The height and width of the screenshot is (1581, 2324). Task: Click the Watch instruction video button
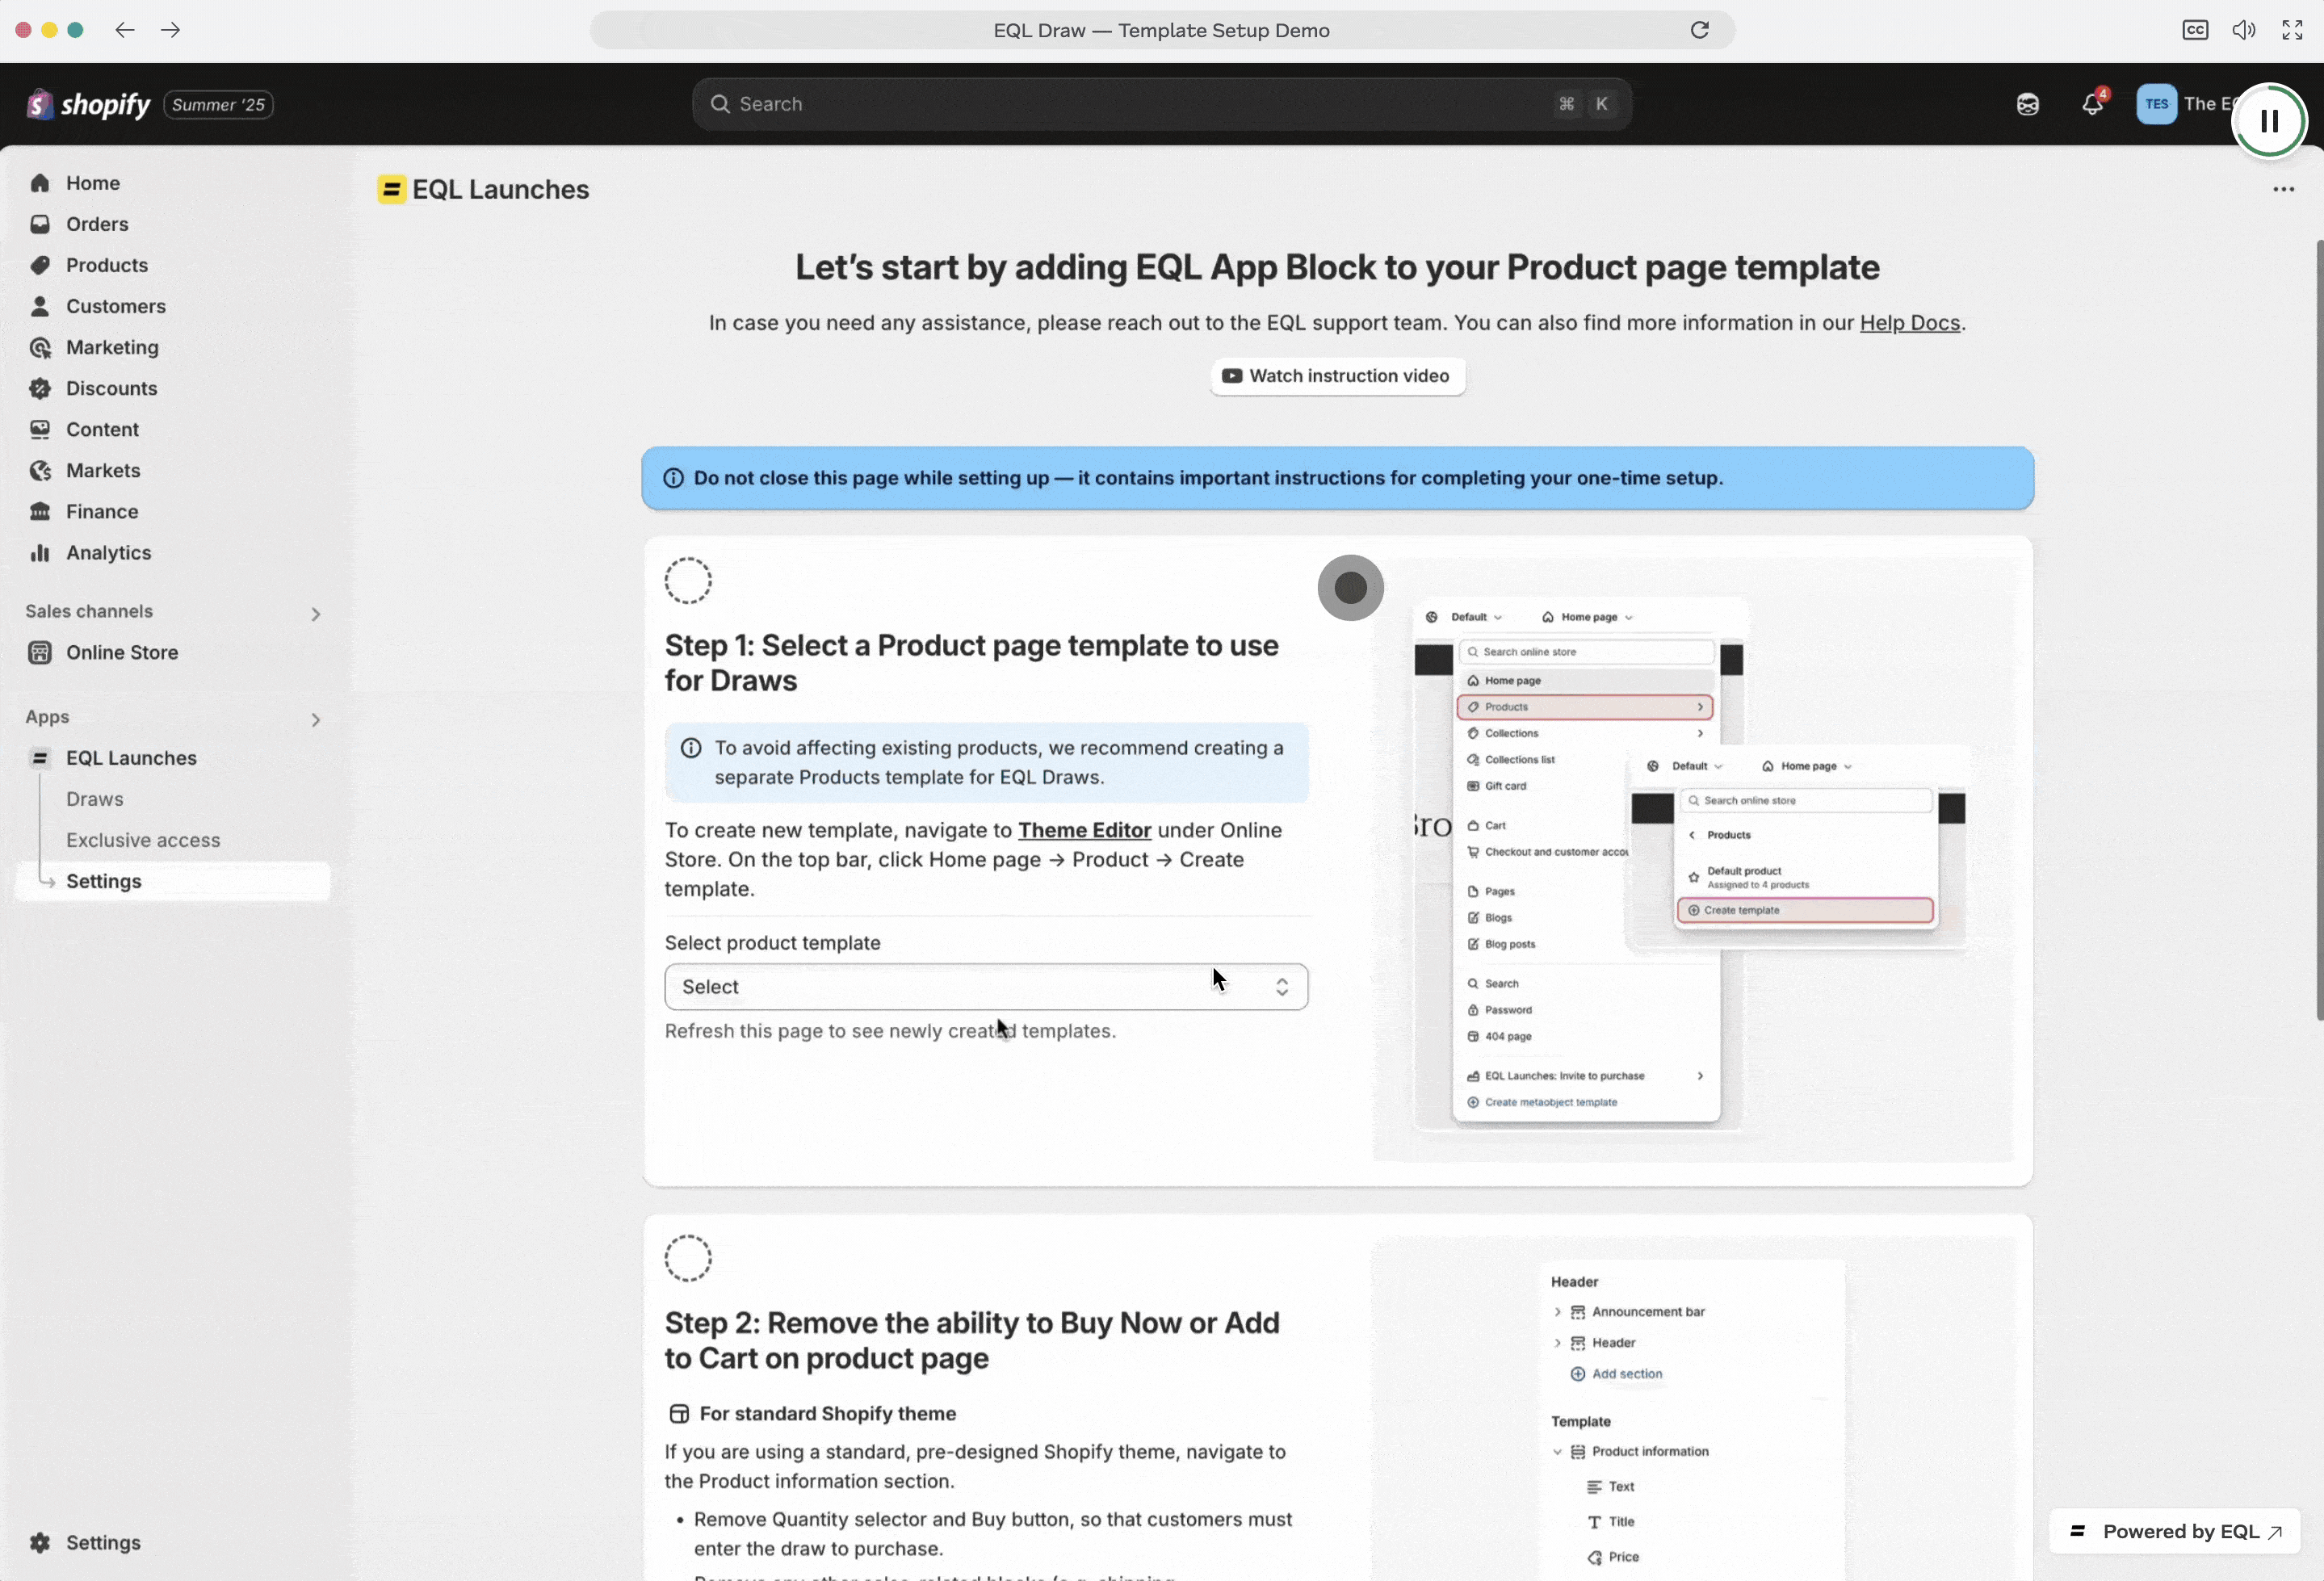pos(1338,376)
